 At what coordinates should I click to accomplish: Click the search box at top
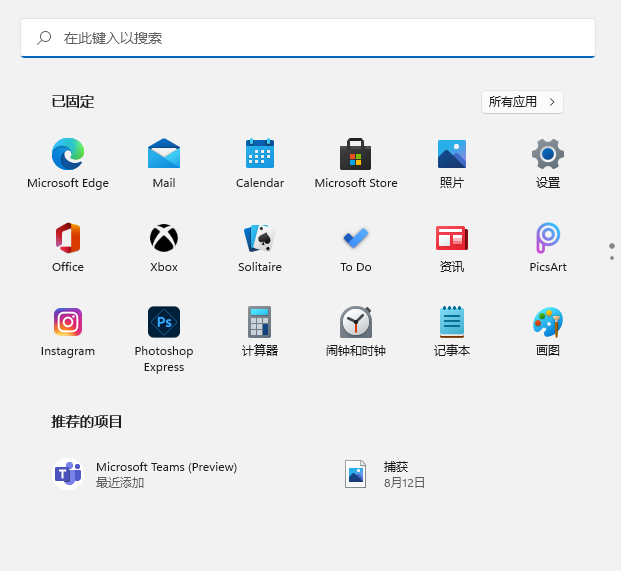[x=308, y=38]
